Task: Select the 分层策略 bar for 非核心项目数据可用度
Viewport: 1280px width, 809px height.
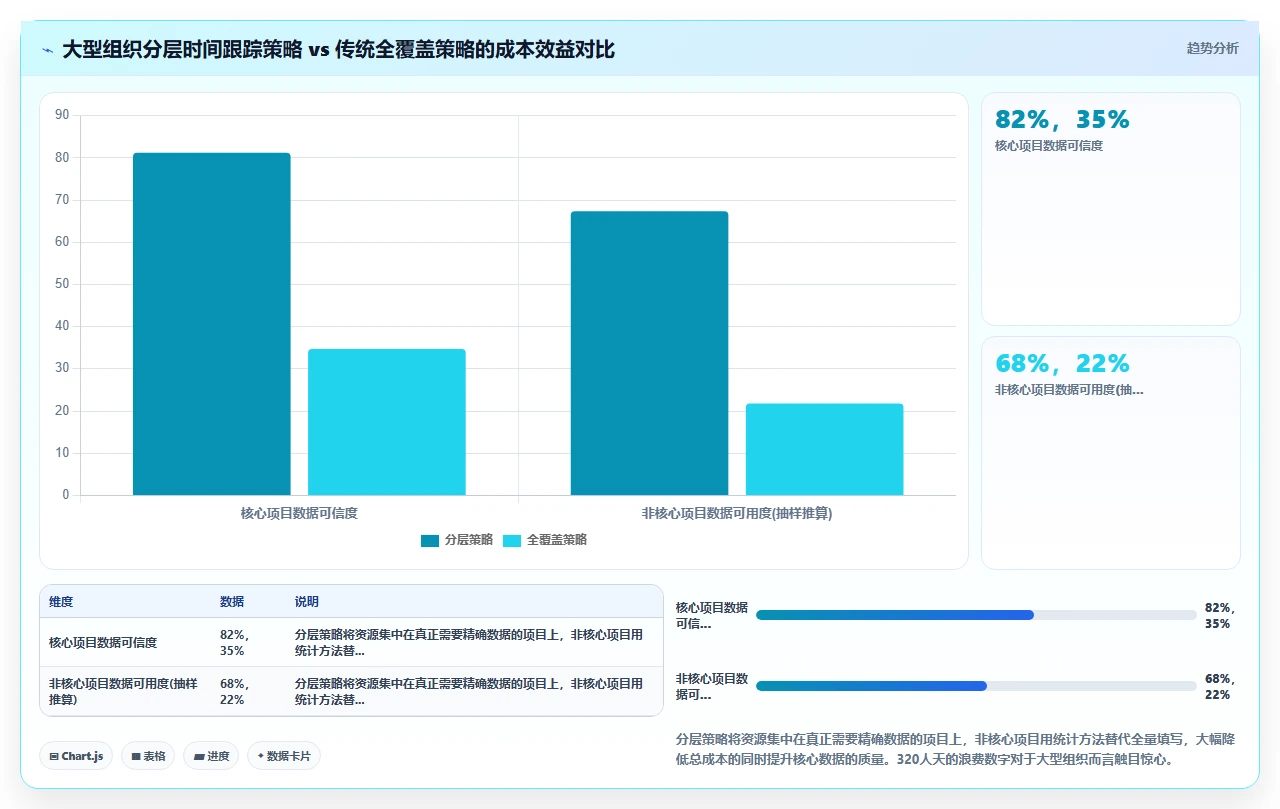Action: click(x=649, y=353)
